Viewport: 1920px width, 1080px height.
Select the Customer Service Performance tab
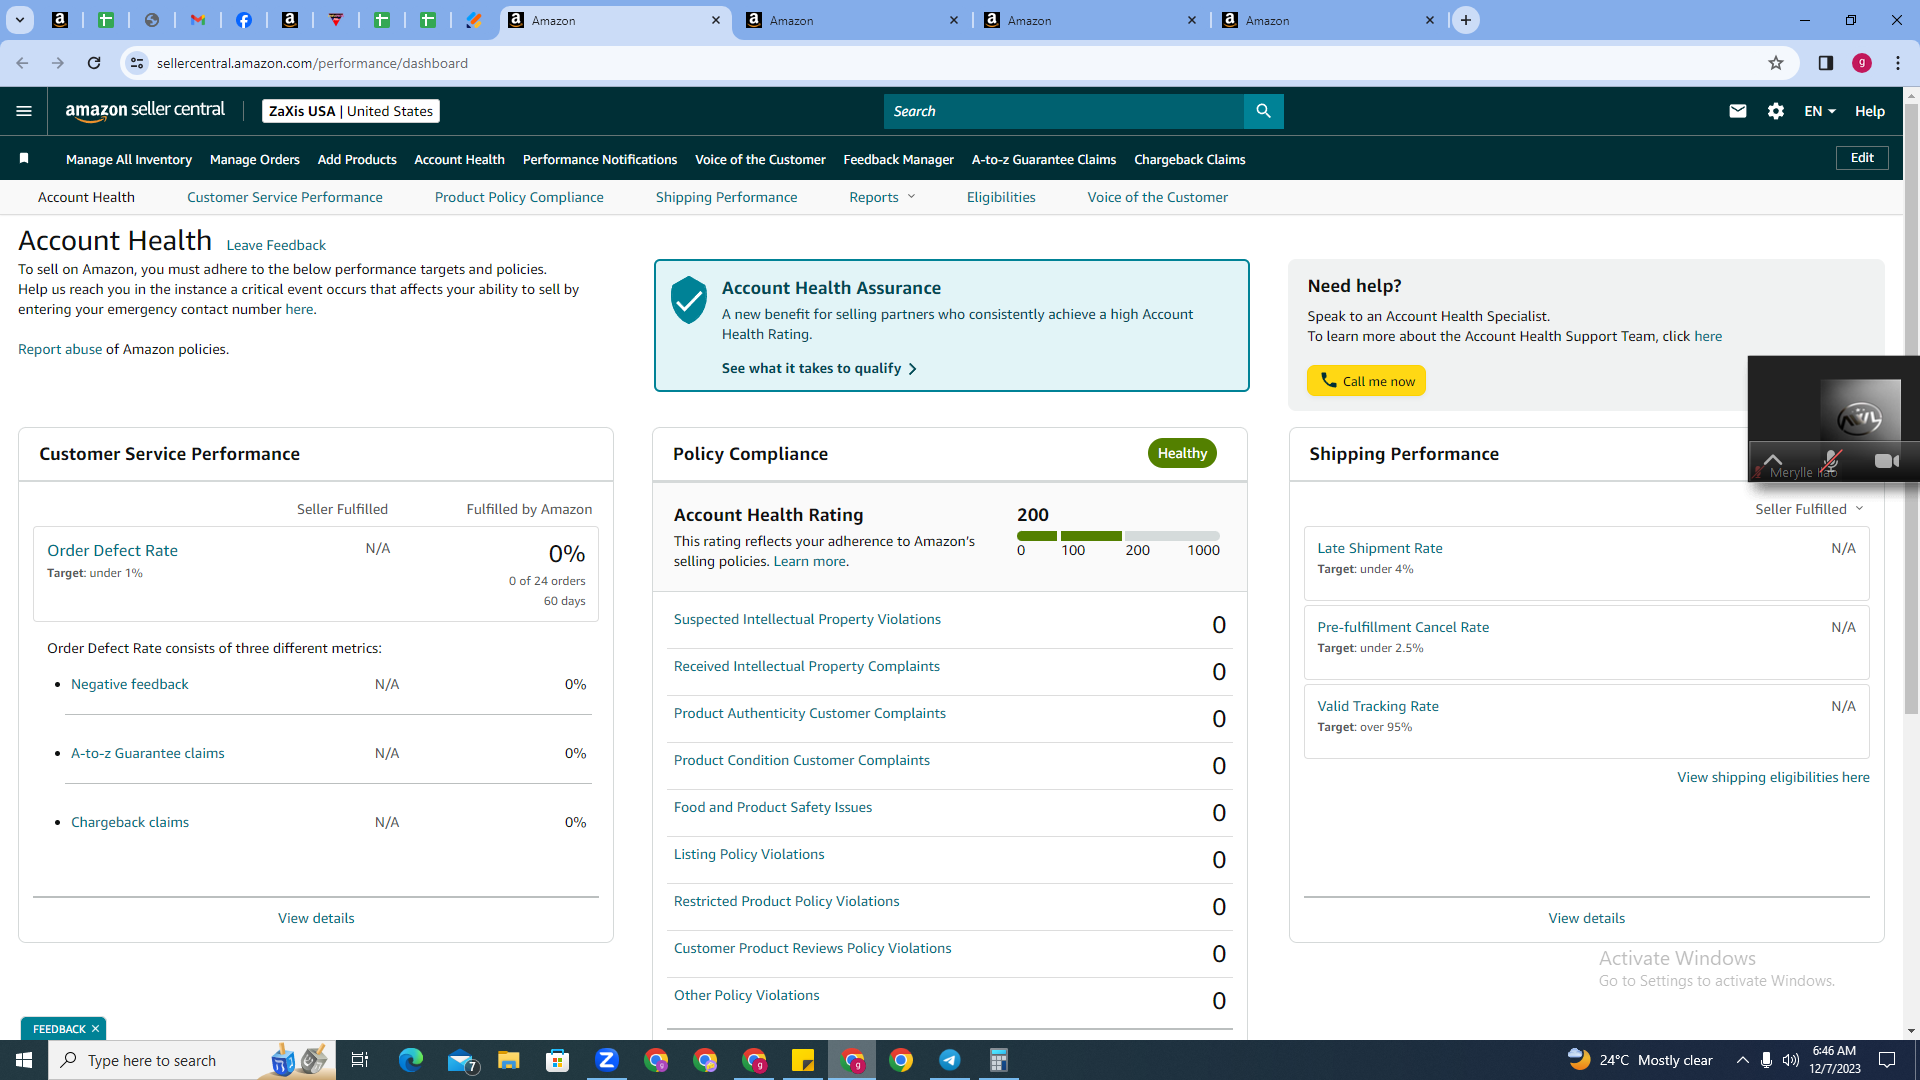tap(285, 197)
